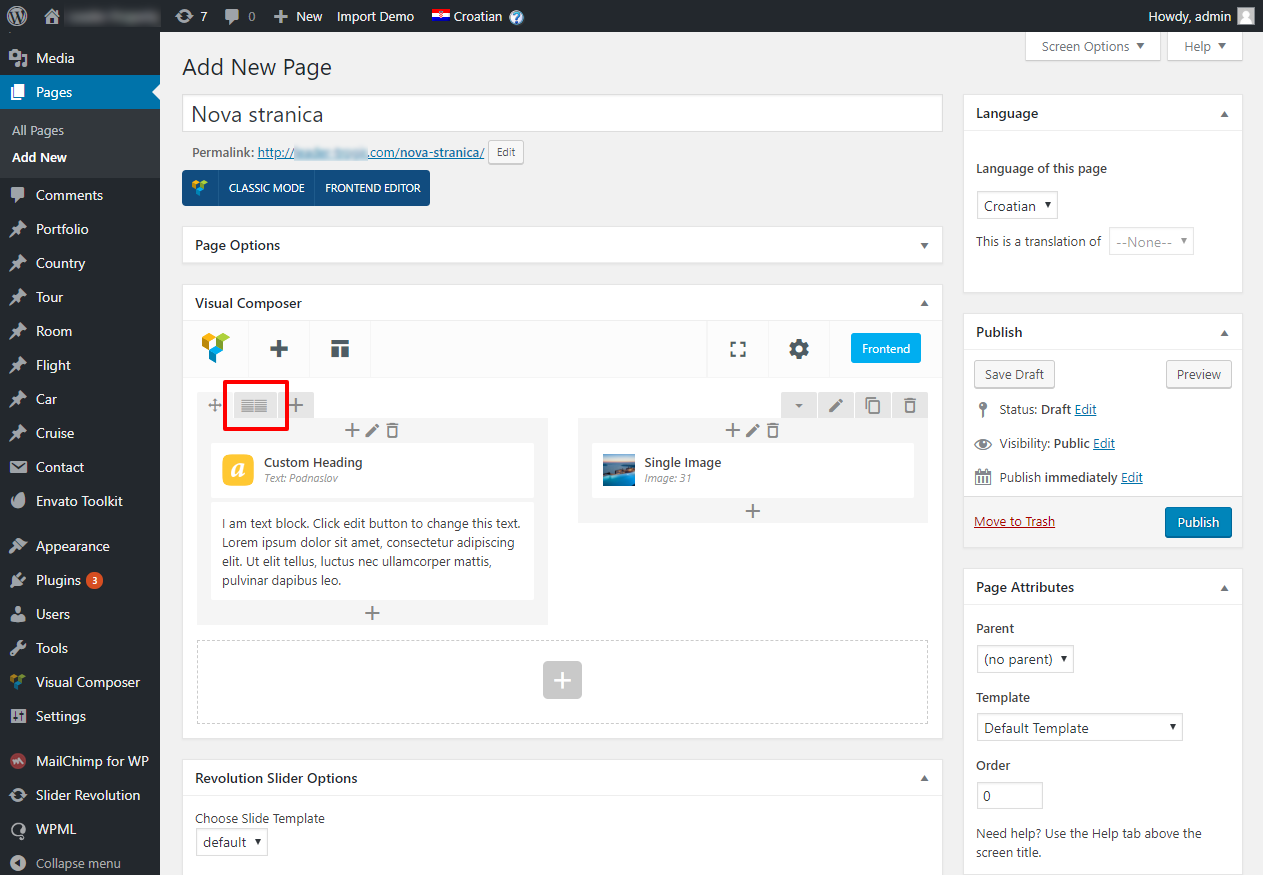Click the Move to Trash link
This screenshot has height=875, width=1263.
1014,521
